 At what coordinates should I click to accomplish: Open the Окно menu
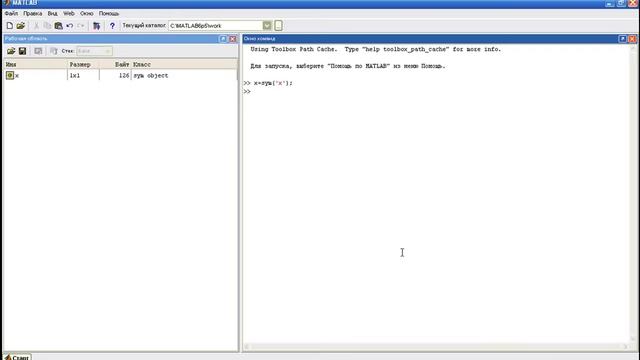(x=87, y=13)
